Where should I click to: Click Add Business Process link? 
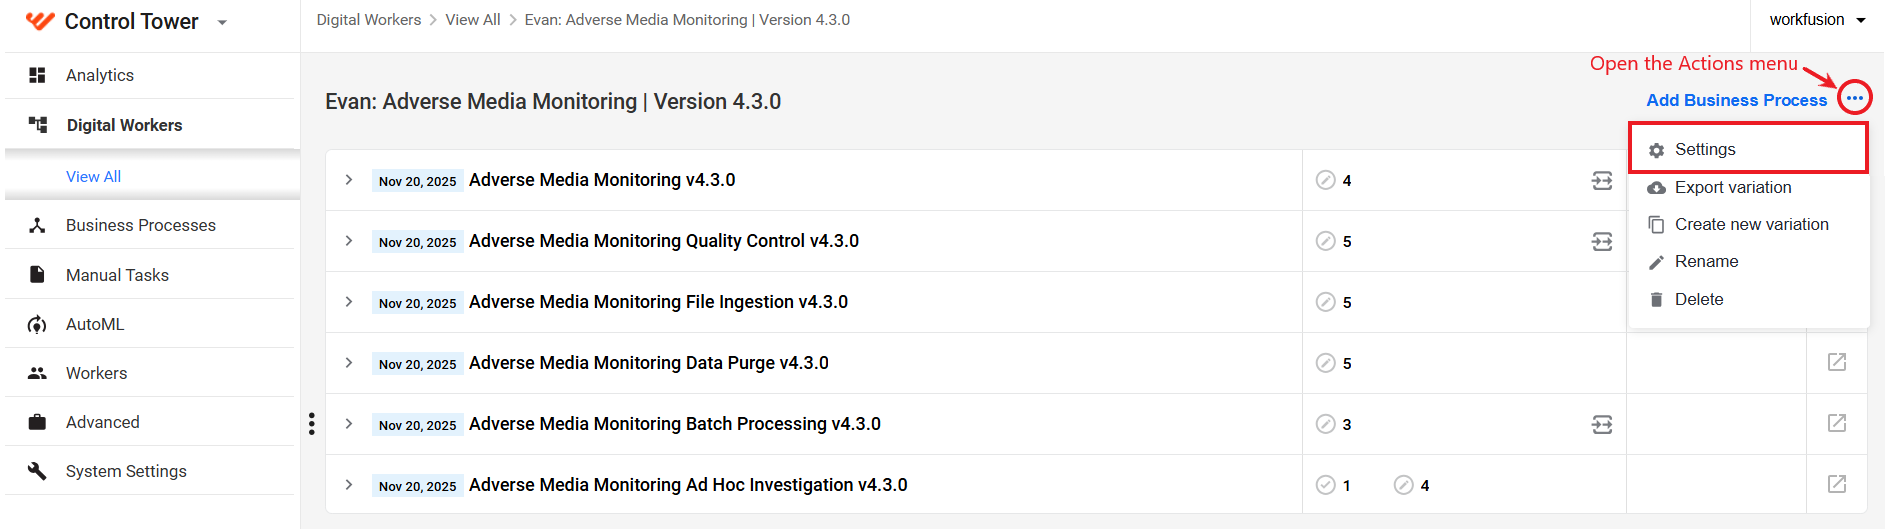pyautogui.click(x=1736, y=100)
